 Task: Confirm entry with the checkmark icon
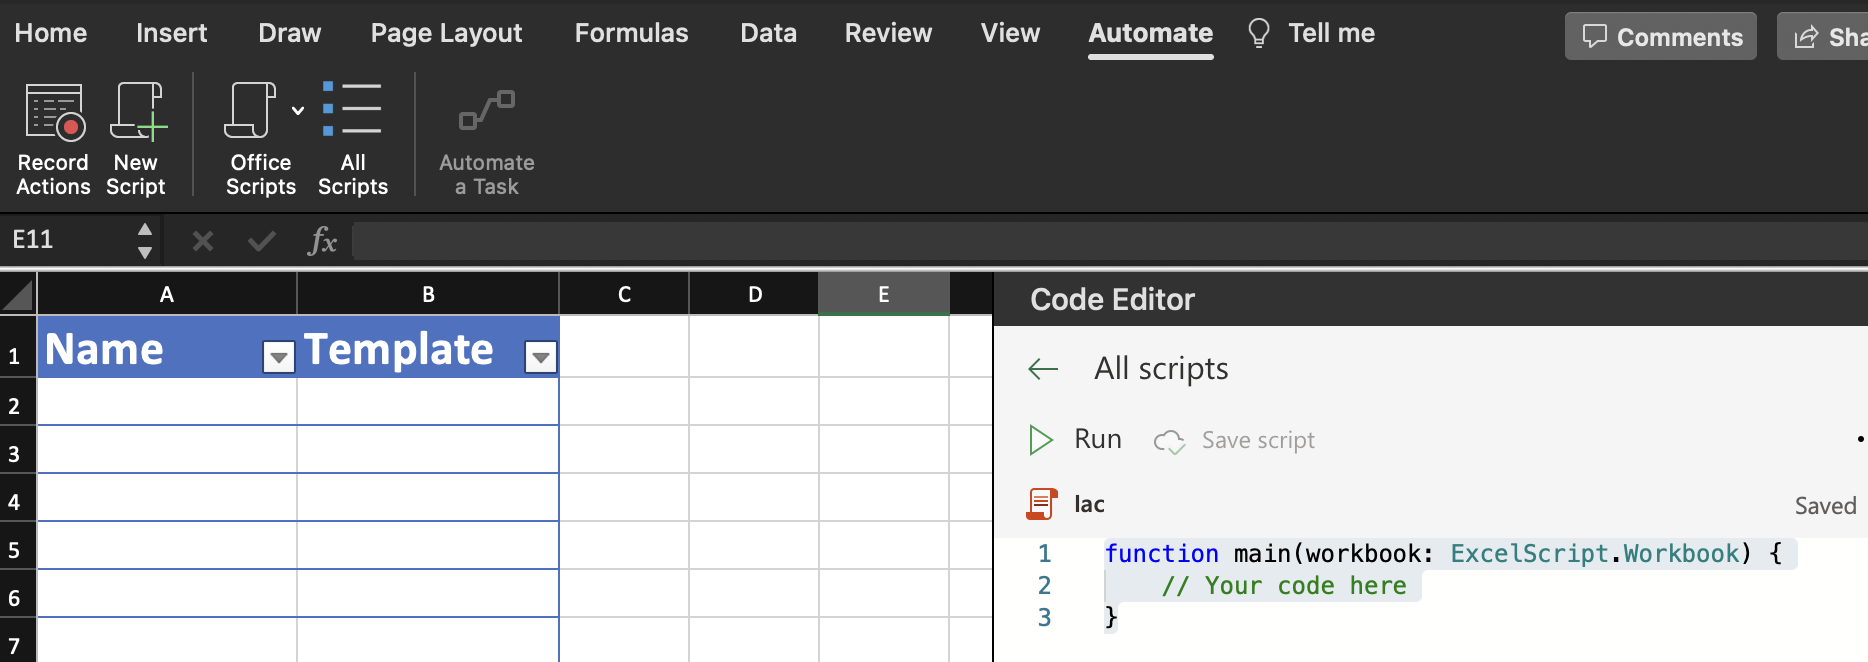tap(262, 241)
